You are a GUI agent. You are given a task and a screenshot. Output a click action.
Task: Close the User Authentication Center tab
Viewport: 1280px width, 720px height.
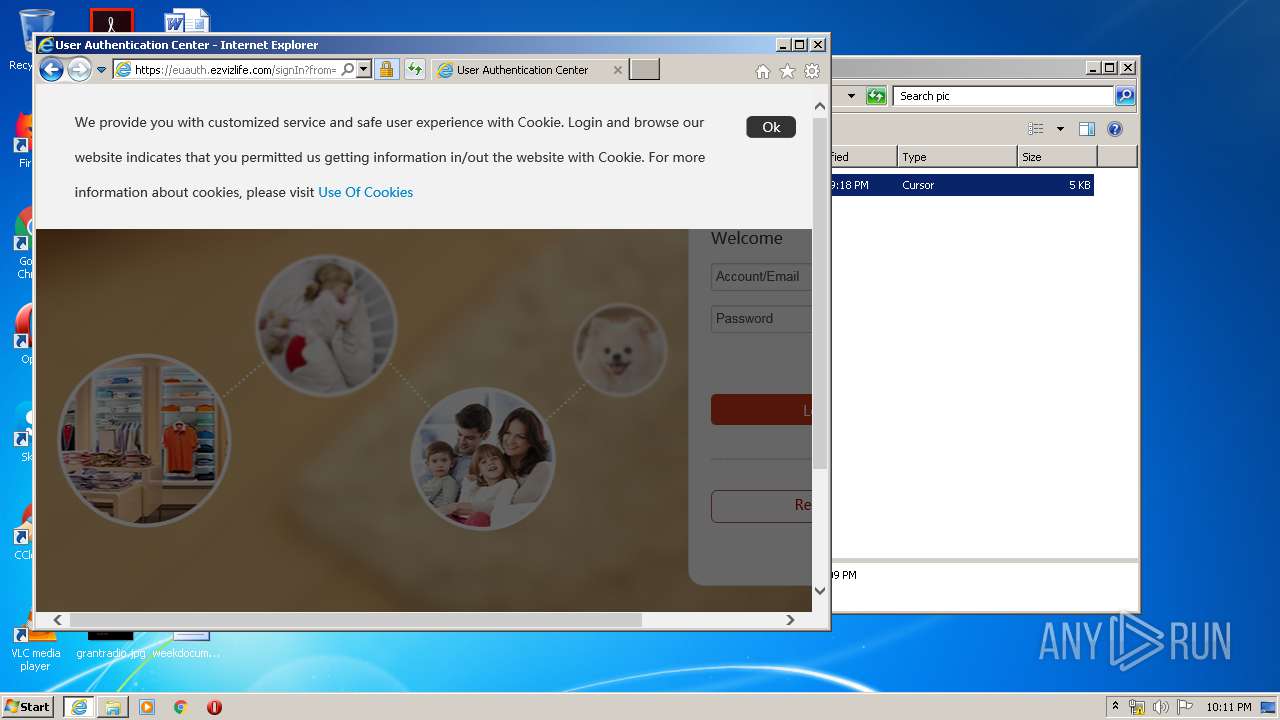point(617,70)
